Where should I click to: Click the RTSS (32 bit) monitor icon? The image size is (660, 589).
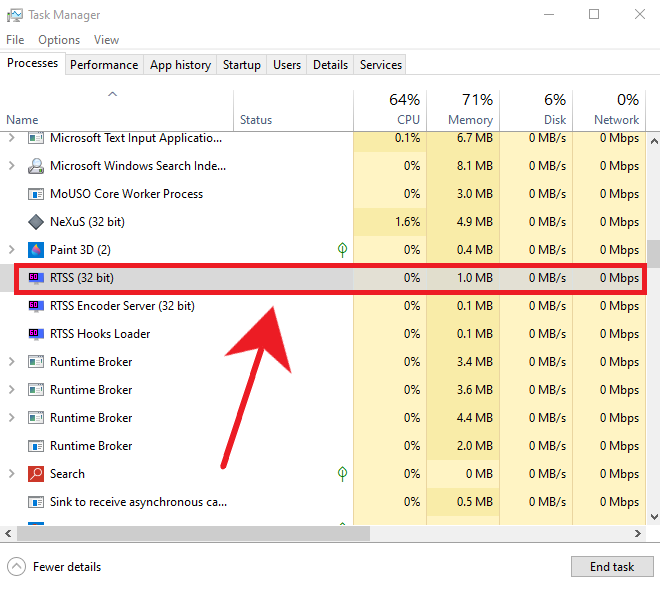coord(36,278)
